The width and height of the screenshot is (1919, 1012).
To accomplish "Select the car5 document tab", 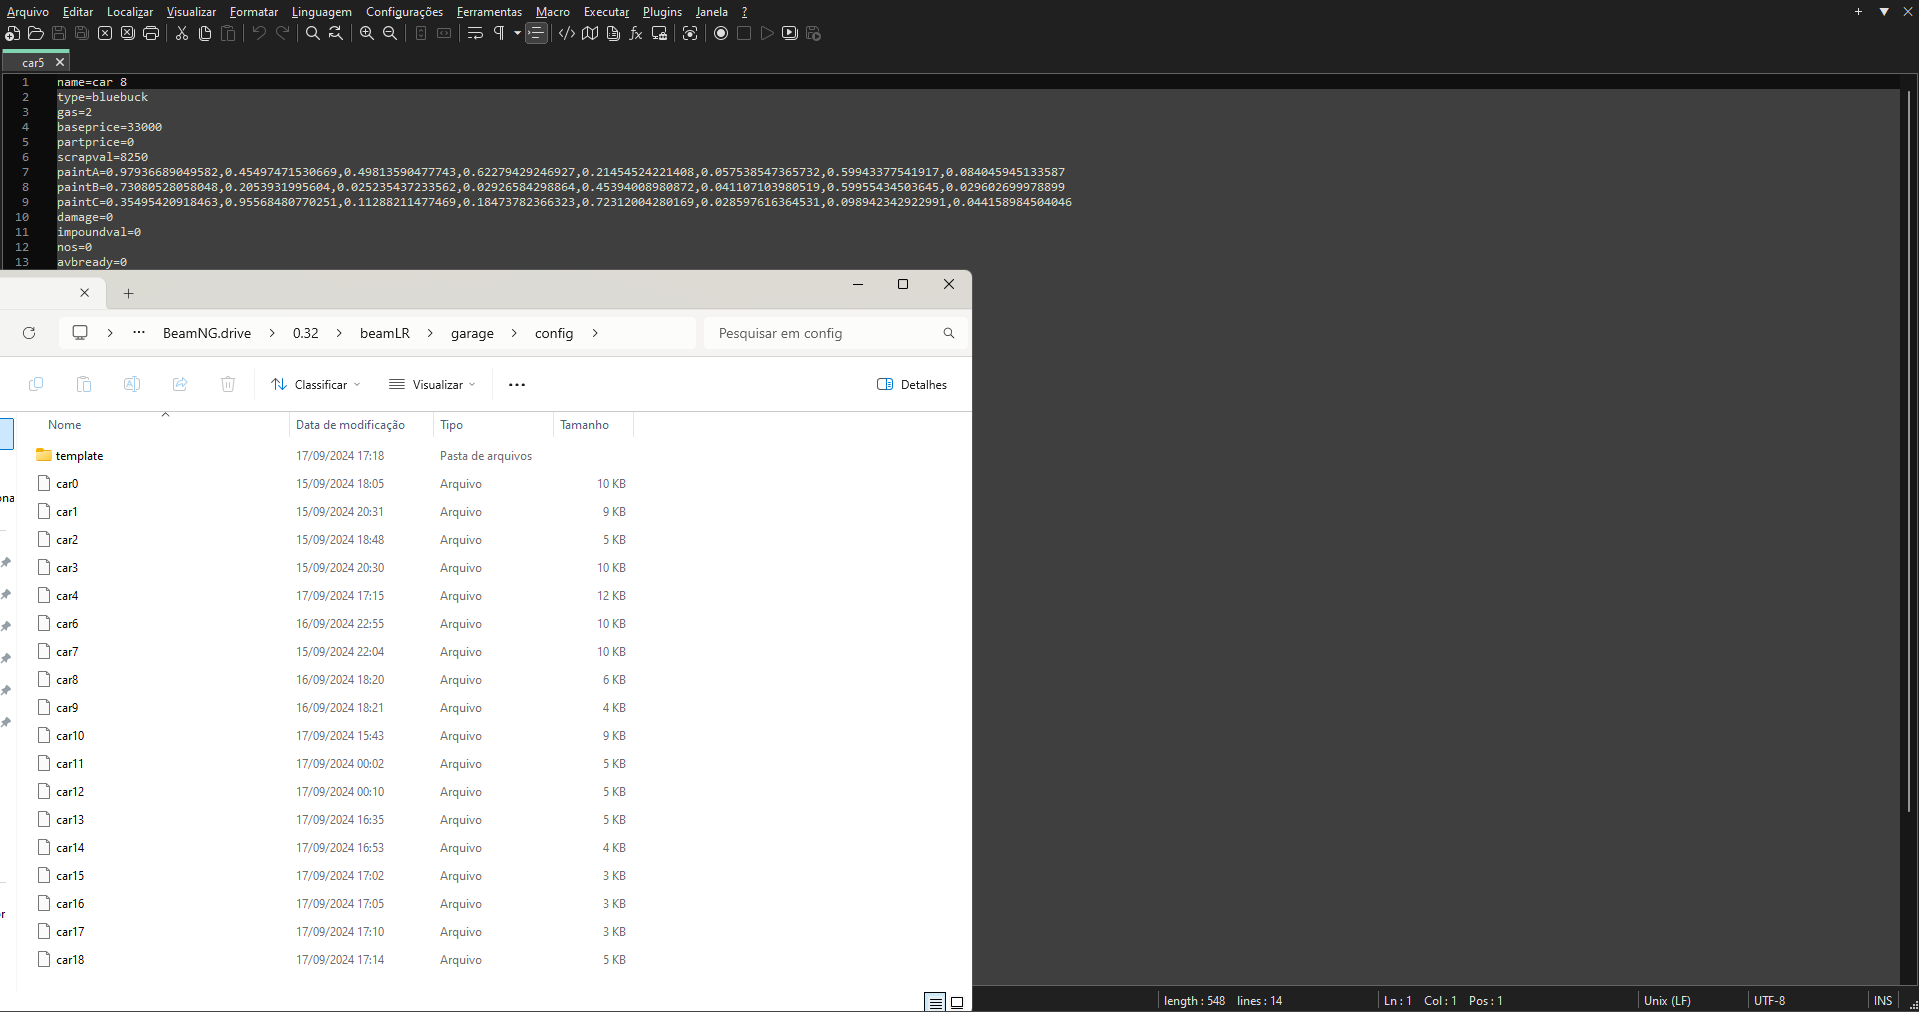I will tap(33, 62).
